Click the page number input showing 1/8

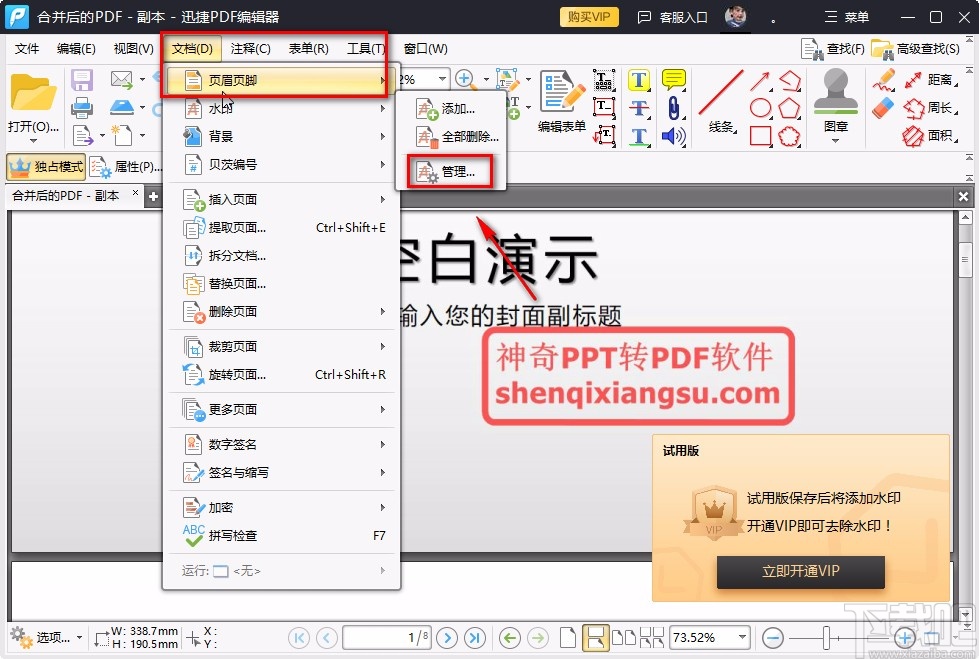click(386, 637)
